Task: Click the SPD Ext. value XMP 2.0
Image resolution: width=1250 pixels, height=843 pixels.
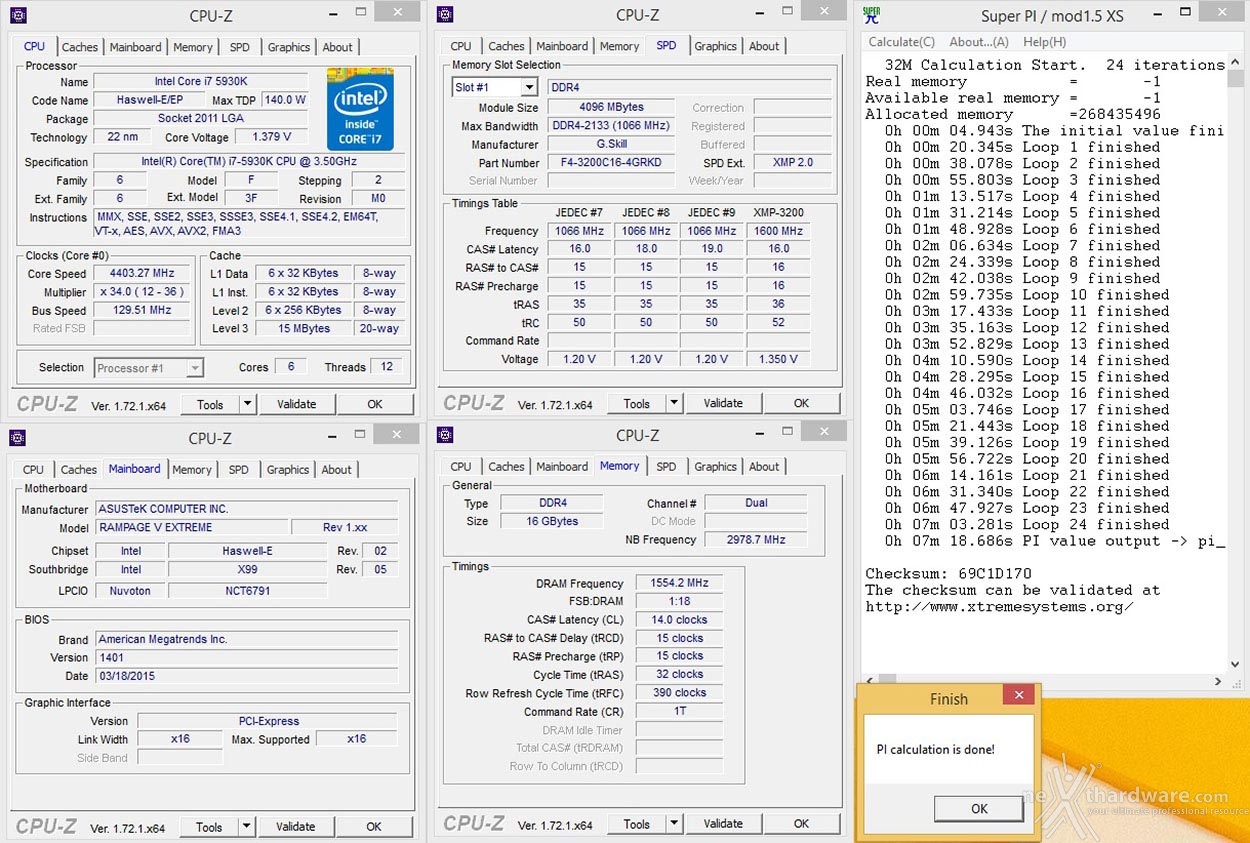Action: pos(792,163)
